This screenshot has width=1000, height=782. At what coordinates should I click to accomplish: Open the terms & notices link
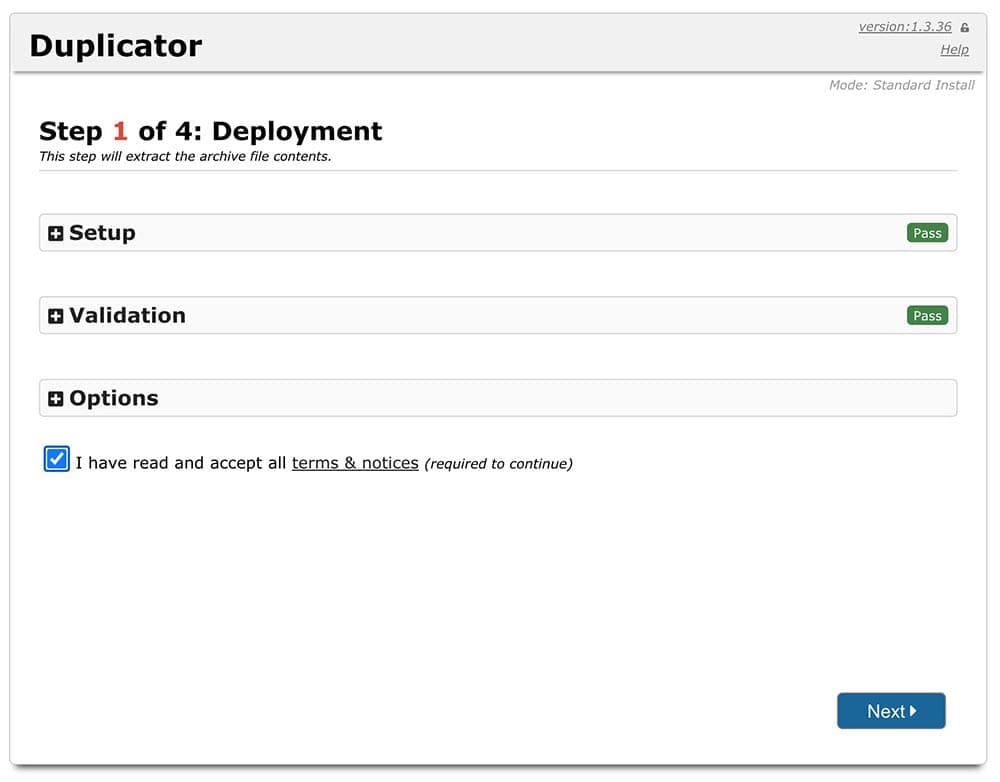click(x=355, y=462)
